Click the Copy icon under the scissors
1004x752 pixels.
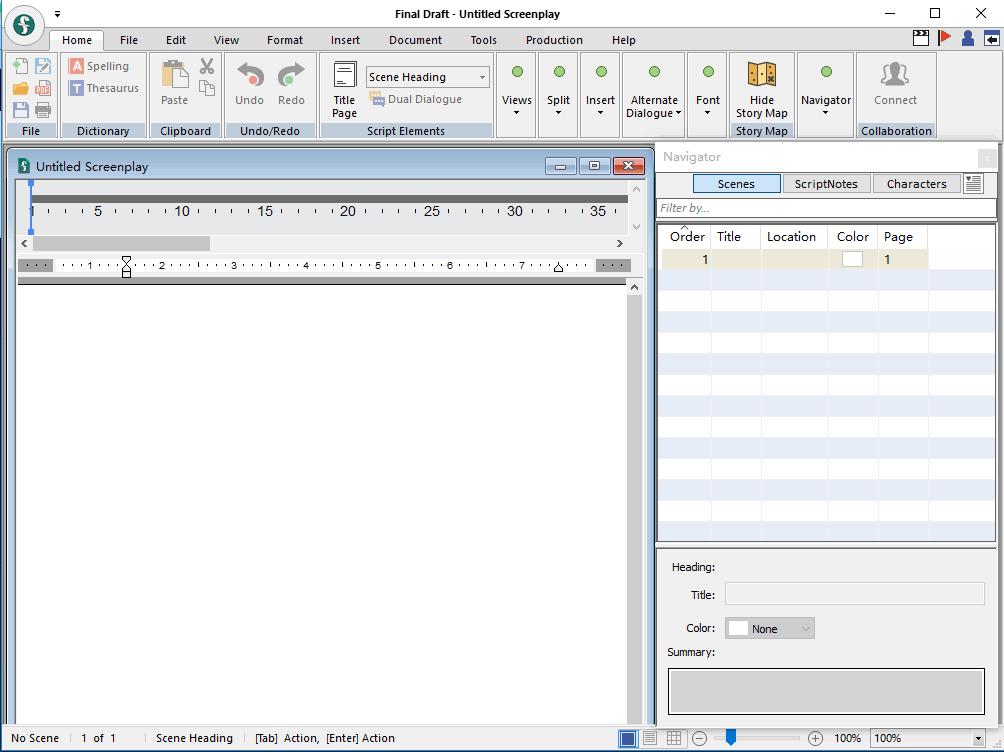pyautogui.click(x=207, y=88)
